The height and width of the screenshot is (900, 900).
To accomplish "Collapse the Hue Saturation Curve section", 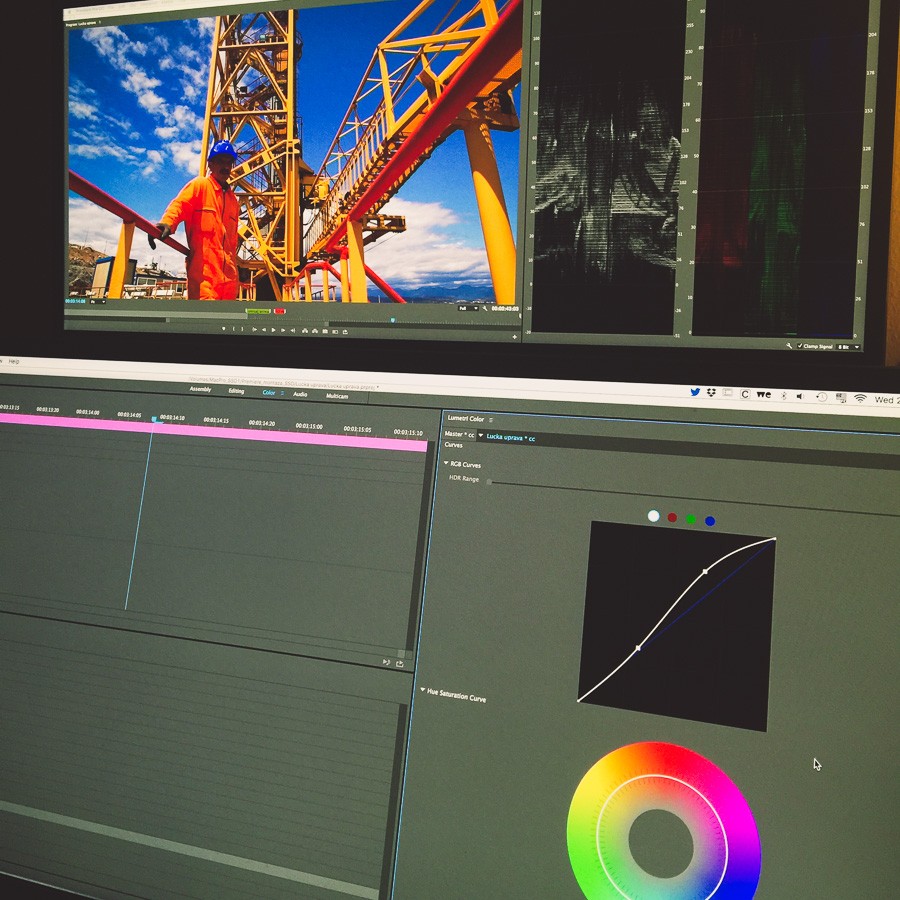I will tap(423, 690).
